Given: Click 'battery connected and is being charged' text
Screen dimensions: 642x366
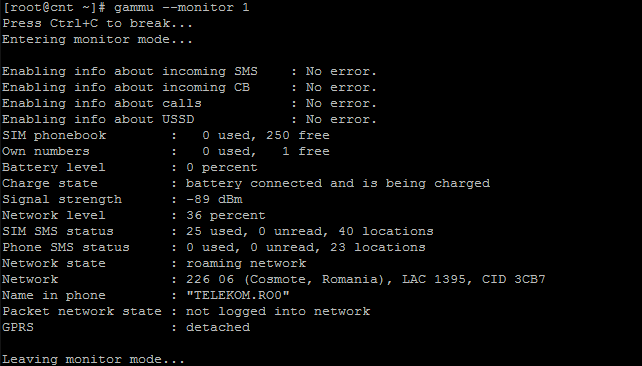Looking at the screenshot, I should click(x=338, y=183).
